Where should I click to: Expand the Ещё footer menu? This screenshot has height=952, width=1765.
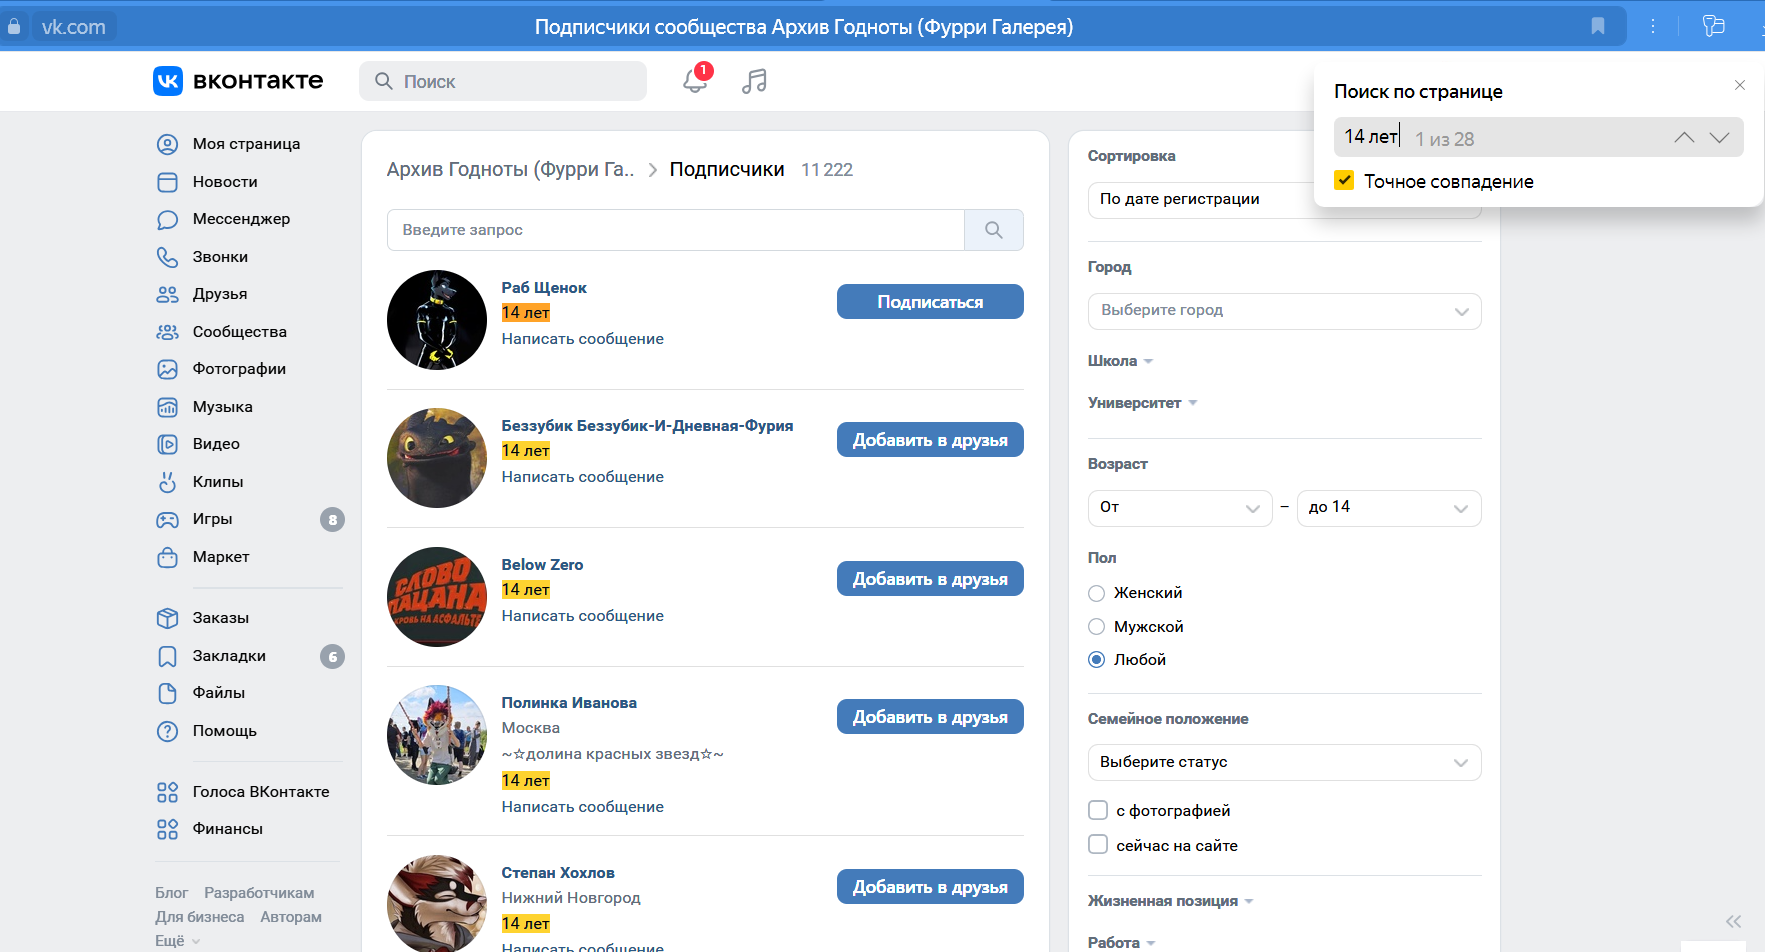[x=177, y=941]
